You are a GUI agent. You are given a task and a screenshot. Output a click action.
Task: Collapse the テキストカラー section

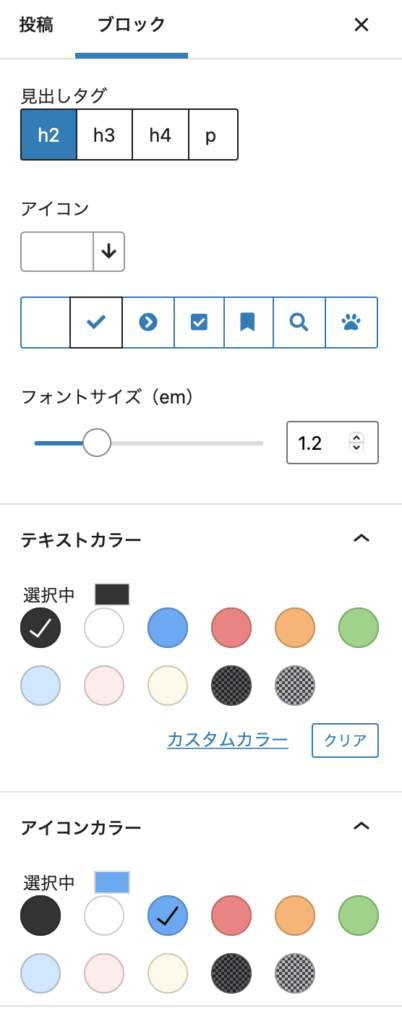pos(361,538)
